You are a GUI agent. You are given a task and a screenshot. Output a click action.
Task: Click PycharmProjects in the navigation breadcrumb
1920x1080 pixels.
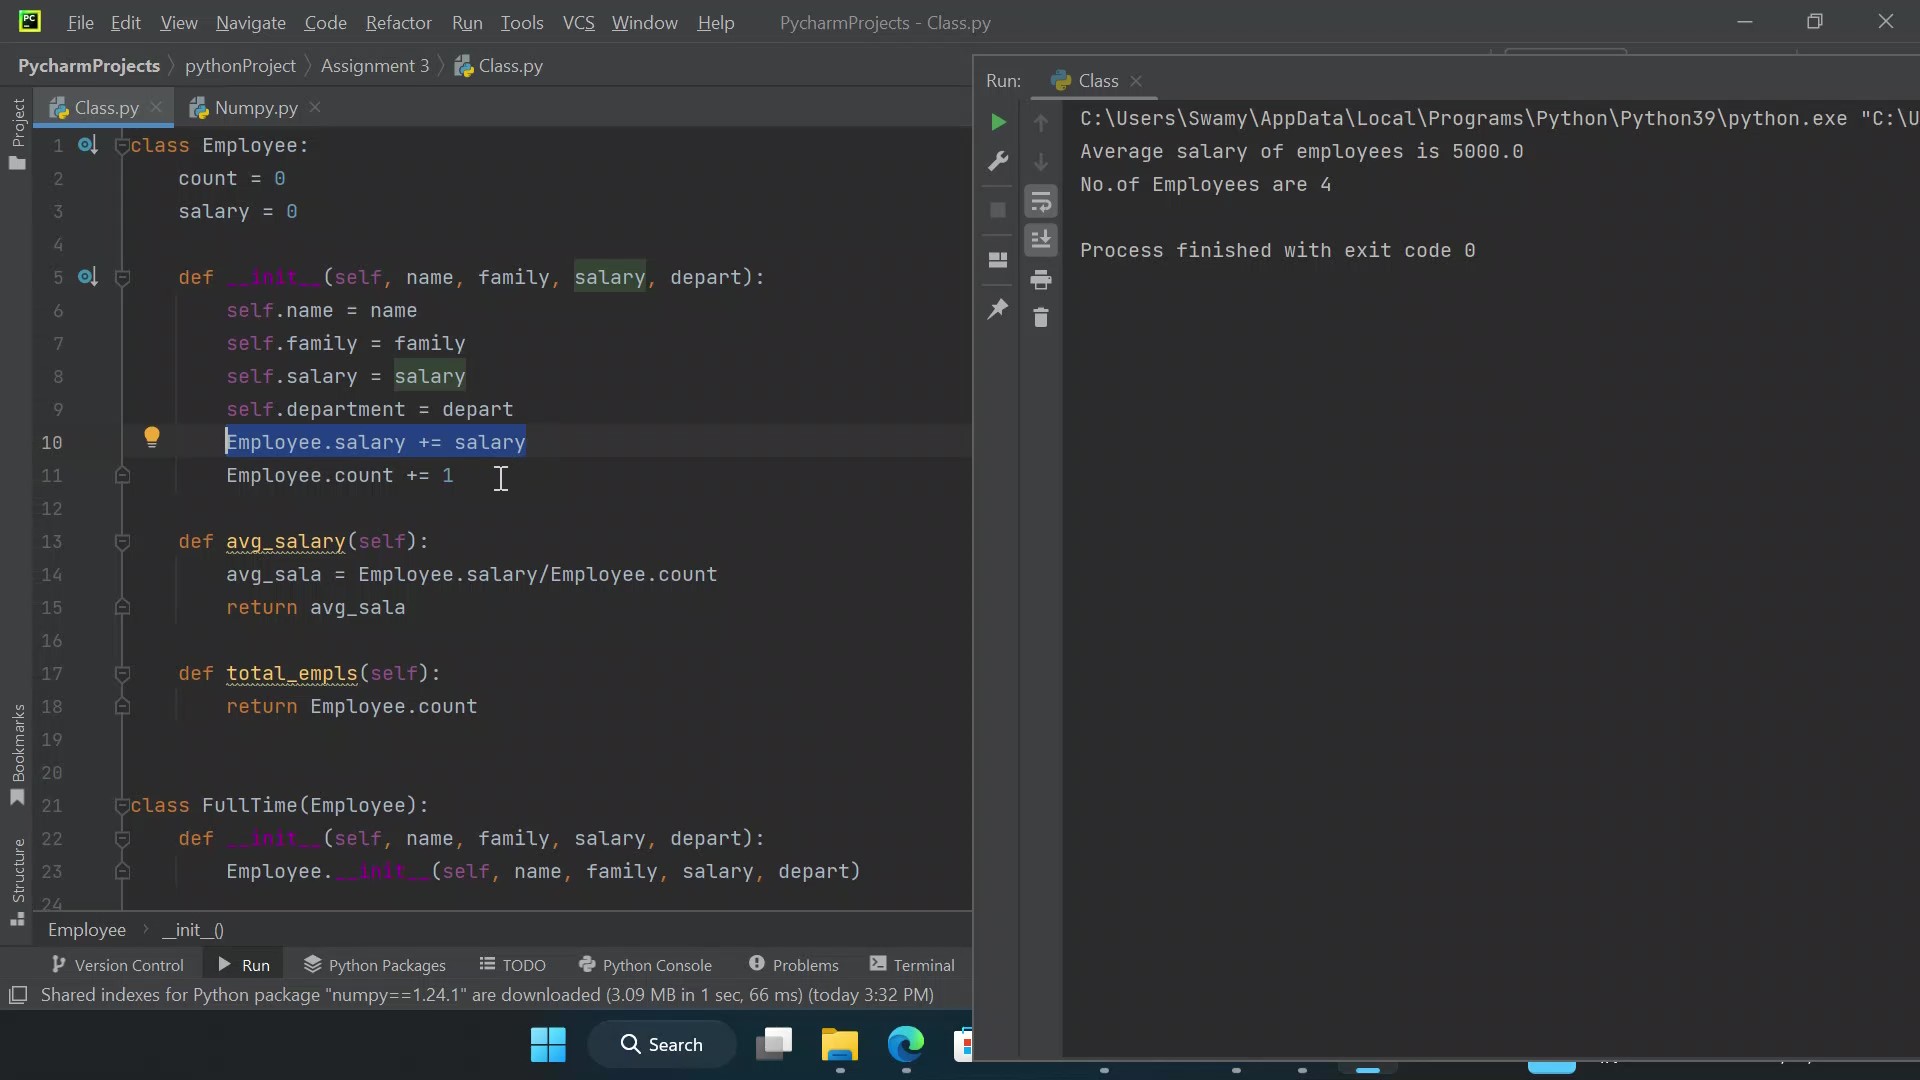(x=89, y=66)
